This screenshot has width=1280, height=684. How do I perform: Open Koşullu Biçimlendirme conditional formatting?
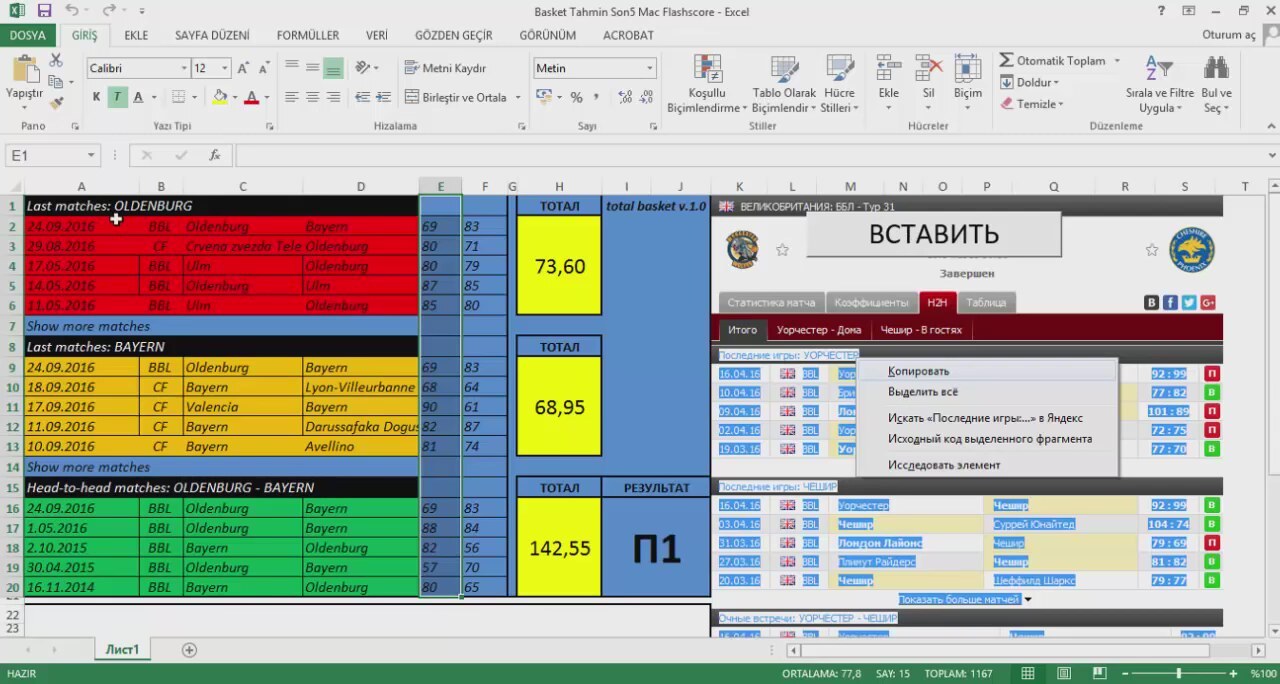coord(708,84)
